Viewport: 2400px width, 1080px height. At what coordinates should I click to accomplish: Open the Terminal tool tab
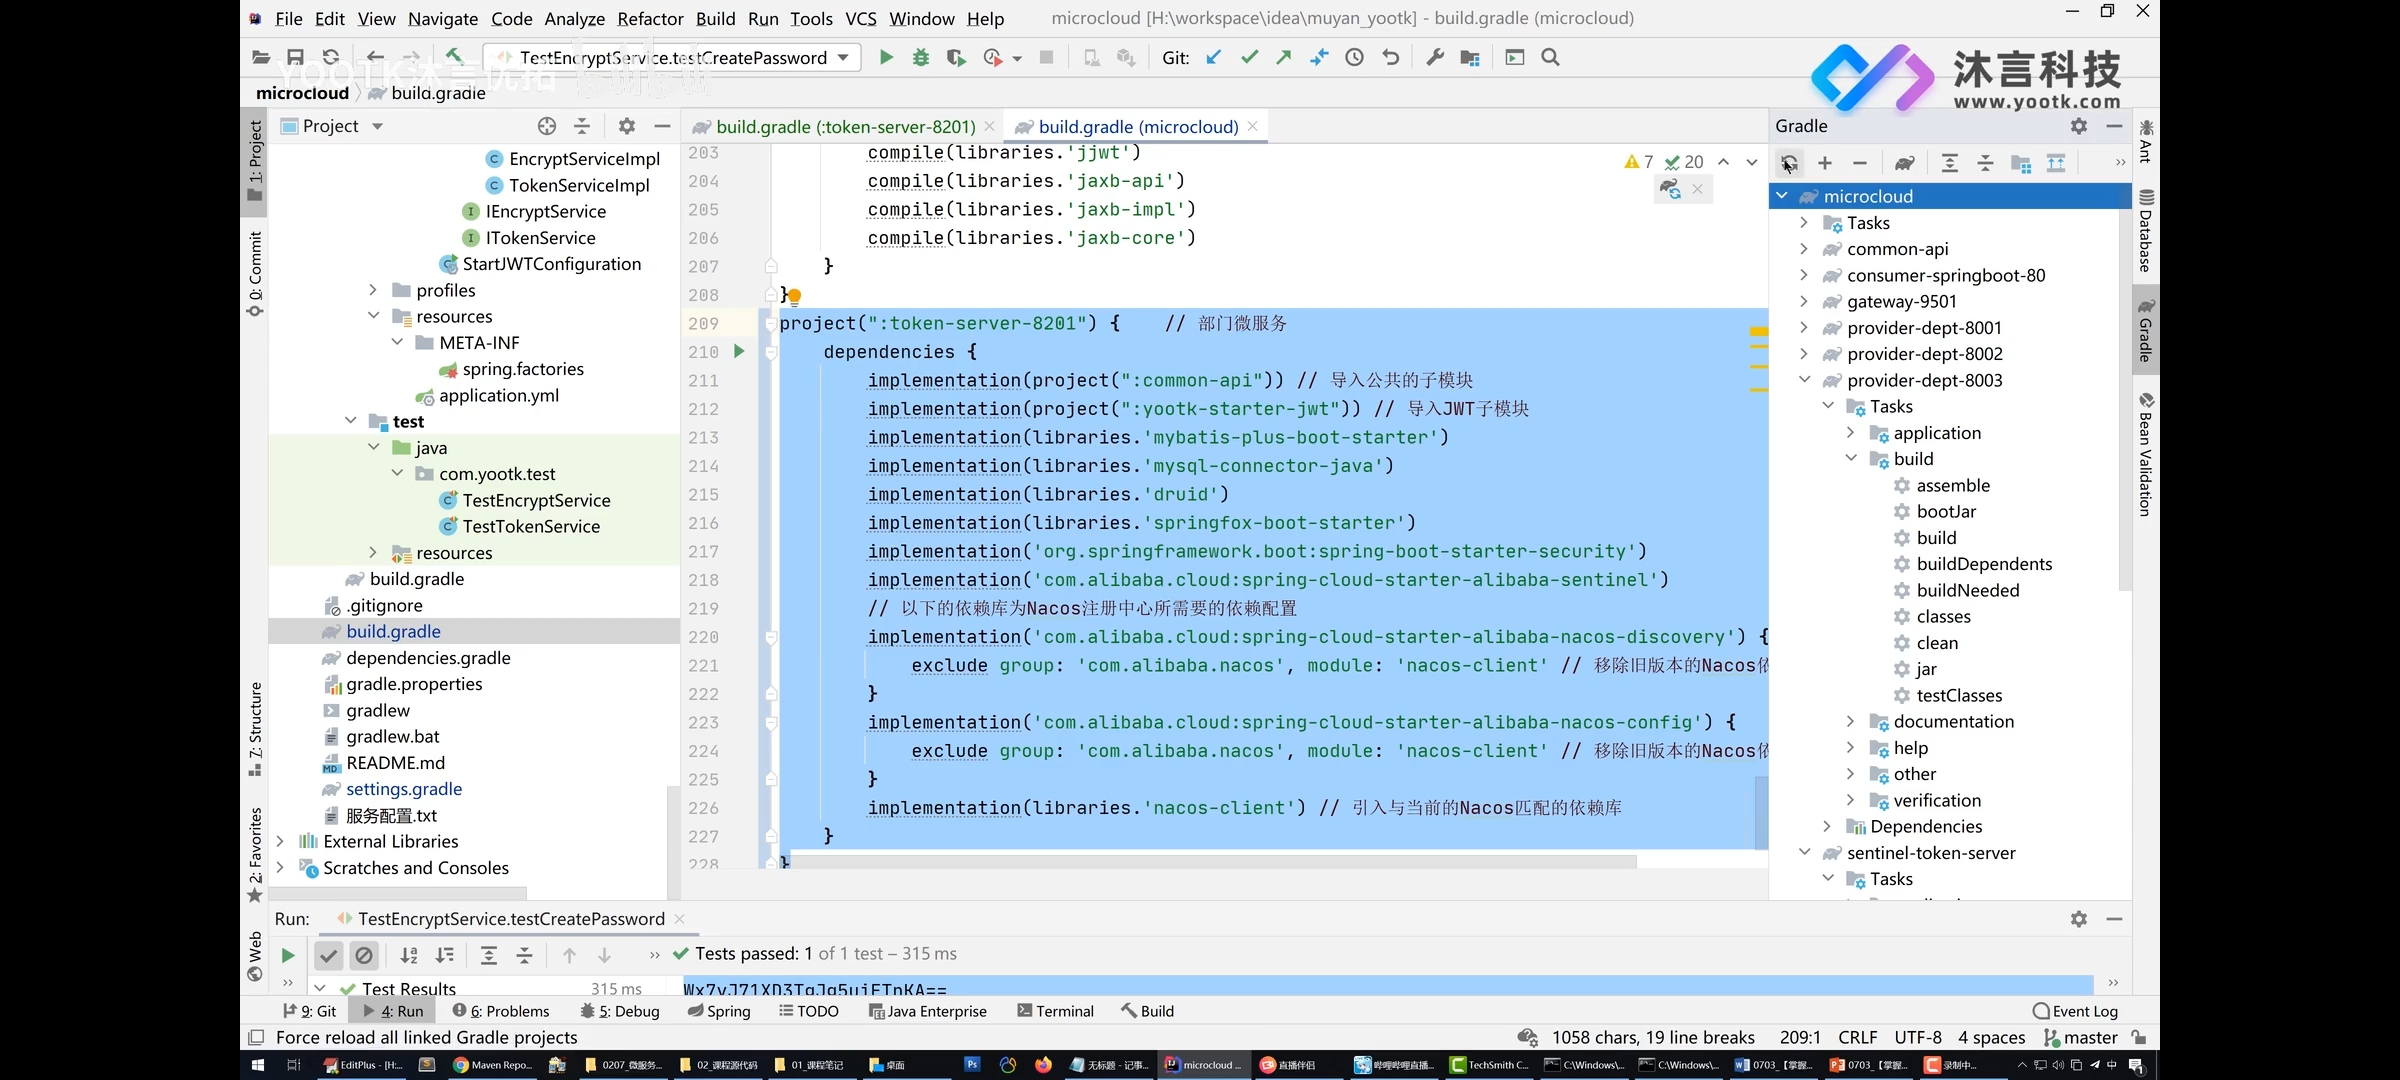click(x=1056, y=1011)
